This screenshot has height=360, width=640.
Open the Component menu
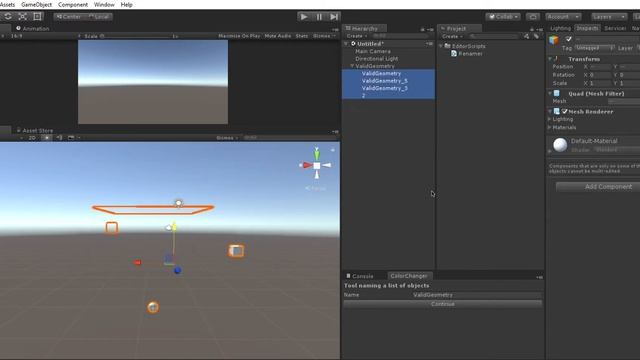pos(73,4)
